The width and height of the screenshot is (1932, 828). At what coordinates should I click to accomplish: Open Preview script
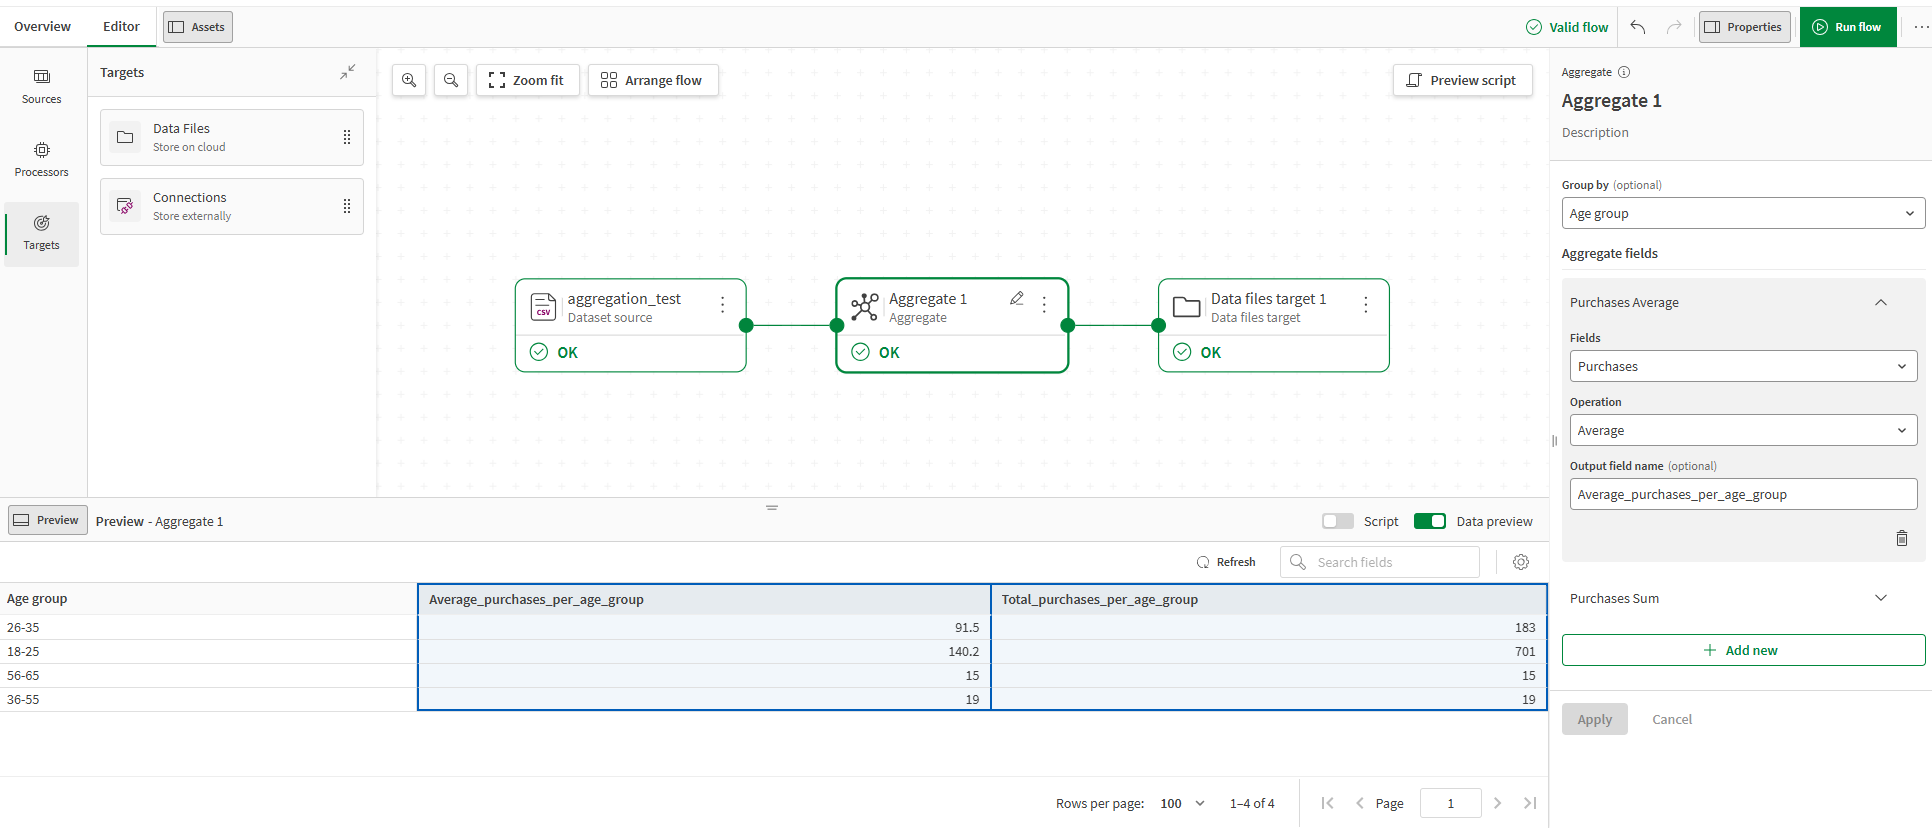[x=1462, y=80]
